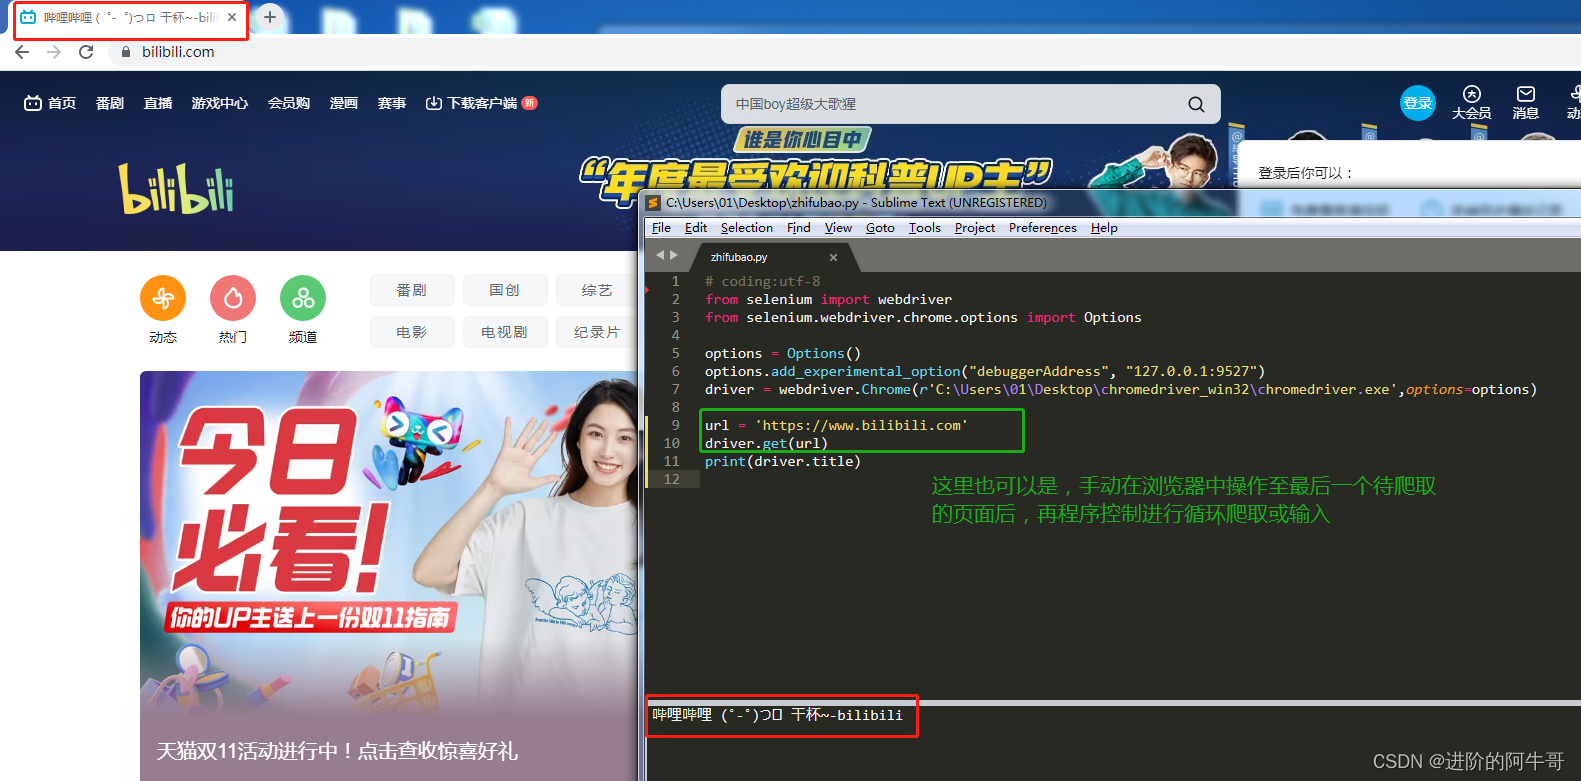Open 漫画 in bilibili navigation
The image size is (1581, 781).
[x=344, y=103]
